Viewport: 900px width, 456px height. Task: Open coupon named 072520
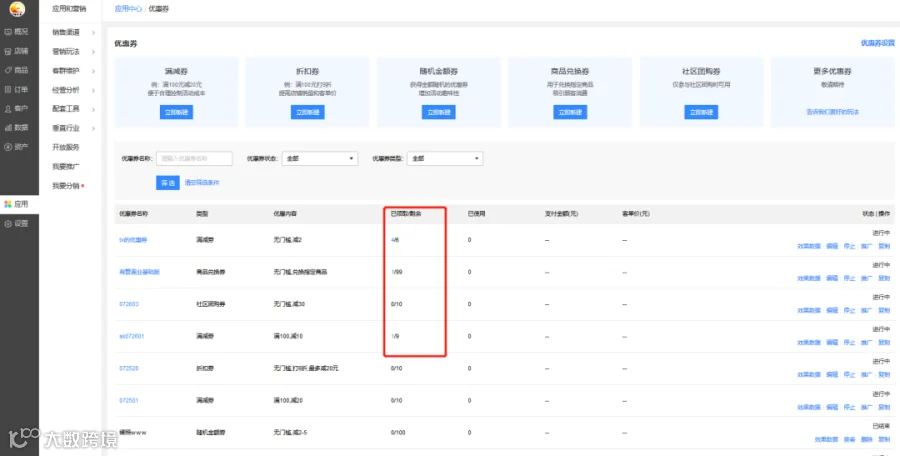coord(129,368)
